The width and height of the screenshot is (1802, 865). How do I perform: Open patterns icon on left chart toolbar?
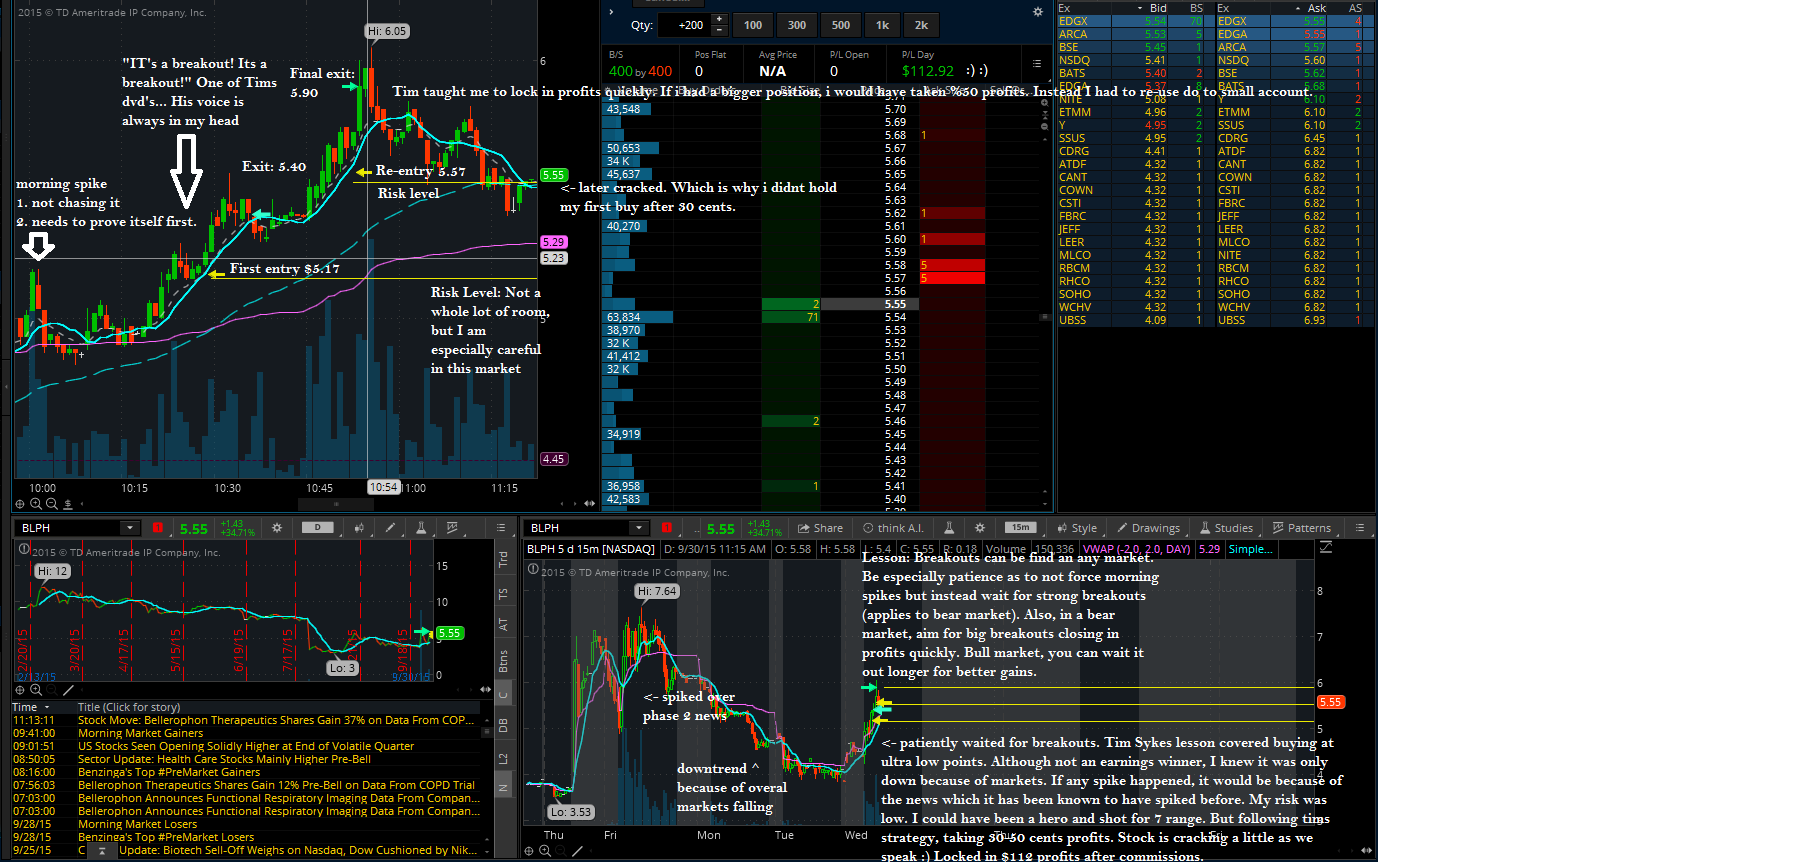pyautogui.click(x=452, y=528)
